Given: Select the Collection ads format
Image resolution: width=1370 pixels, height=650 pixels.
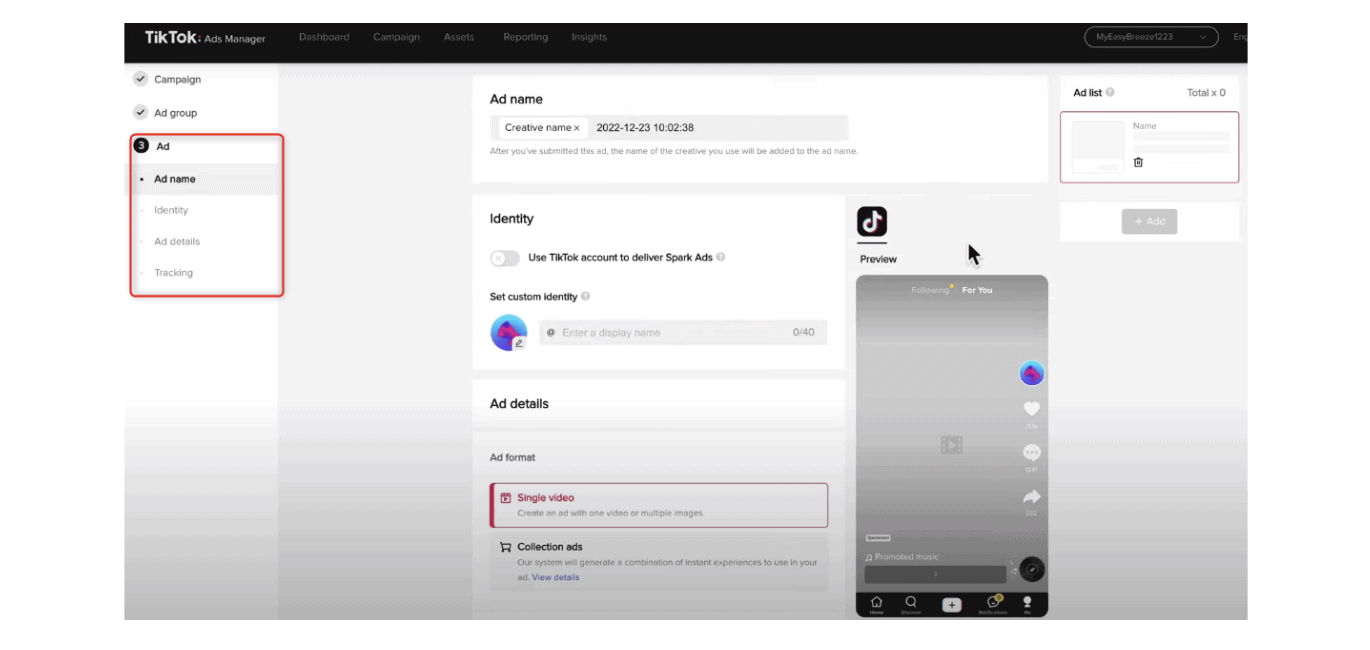Looking at the screenshot, I should click(659, 562).
